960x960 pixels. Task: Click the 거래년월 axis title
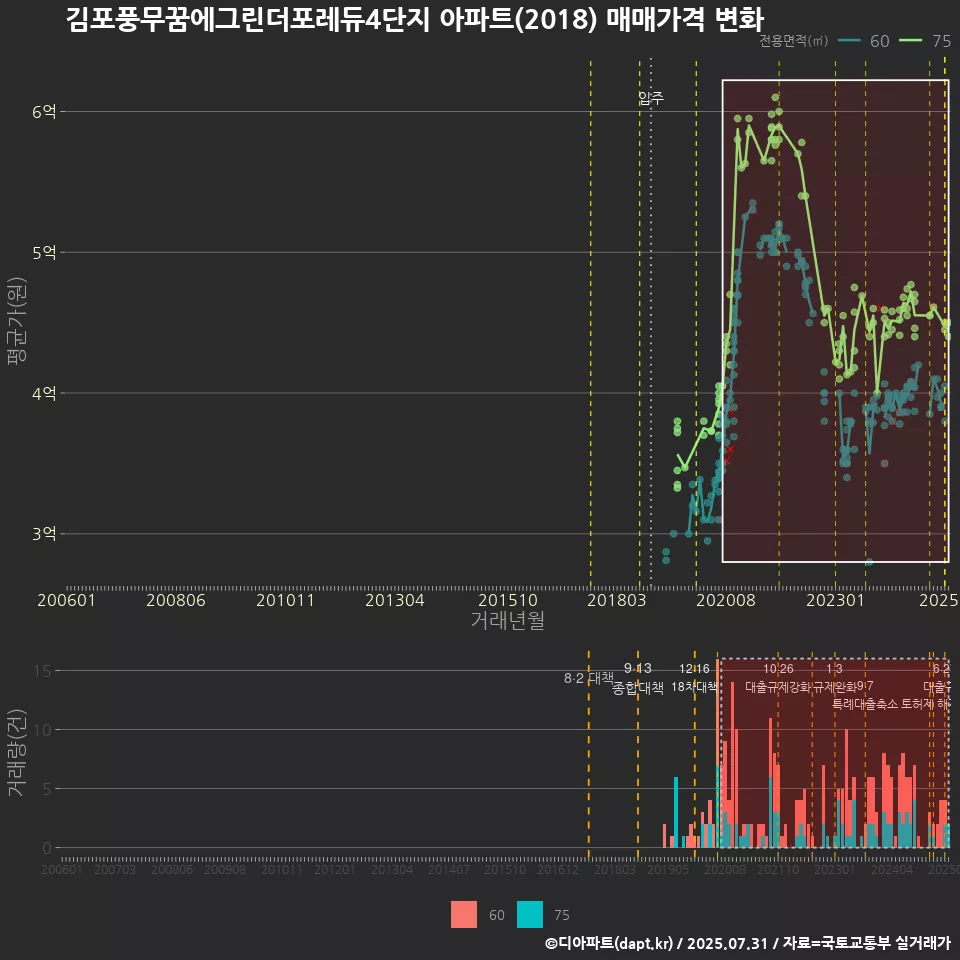[508, 620]
